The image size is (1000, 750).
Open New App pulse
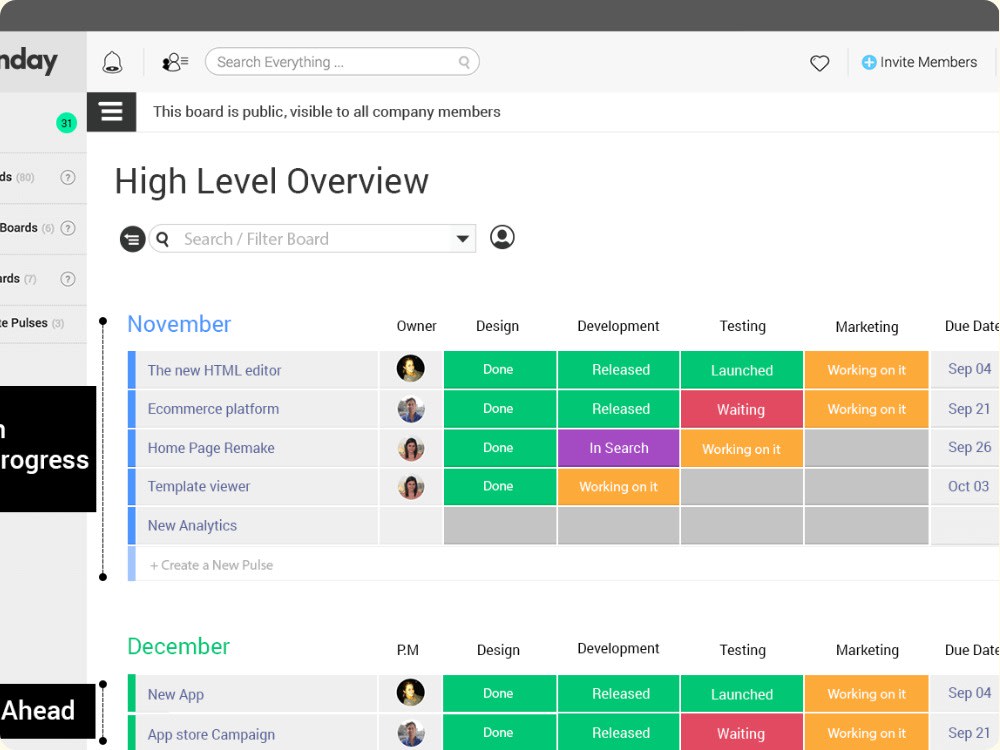[x=176, y=695]
